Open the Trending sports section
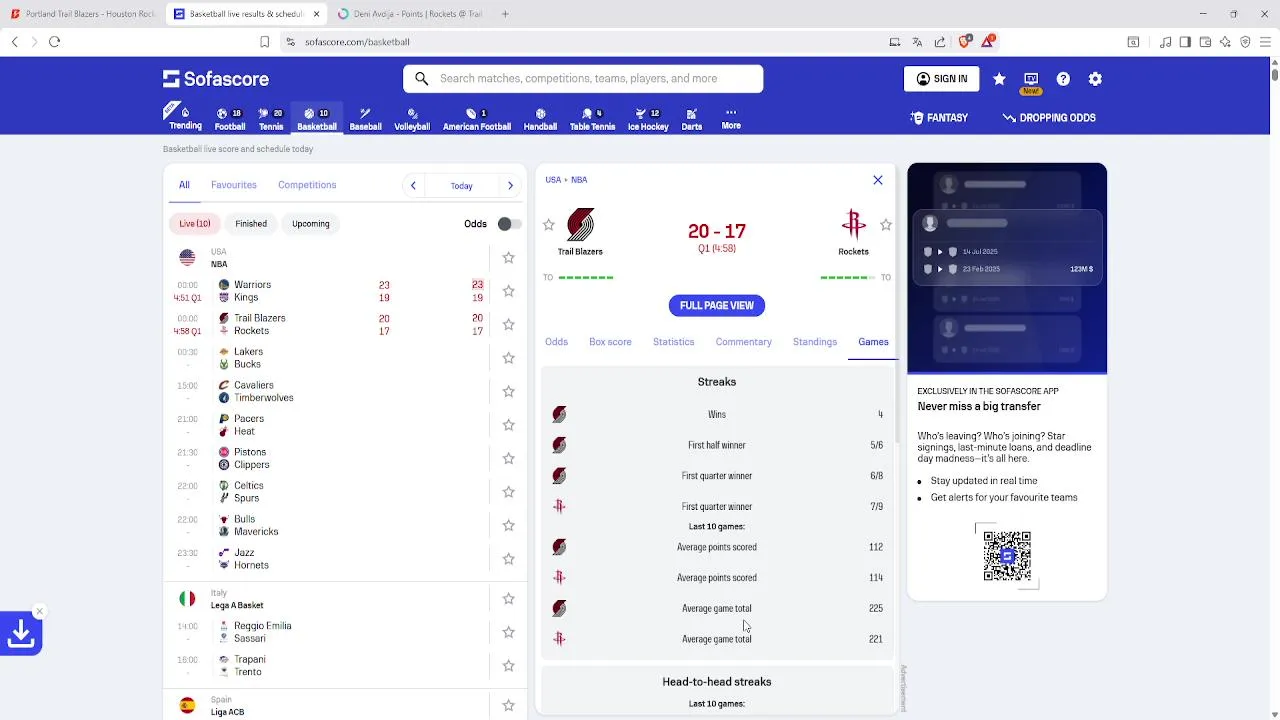 click(185, 118)
